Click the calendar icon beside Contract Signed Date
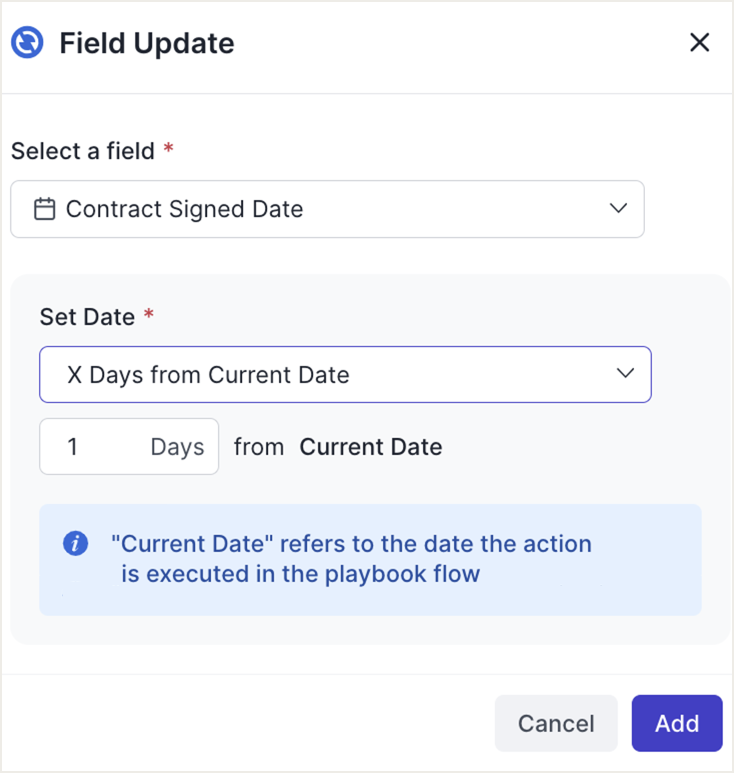 pyautogui.click(x=44, y=209)
